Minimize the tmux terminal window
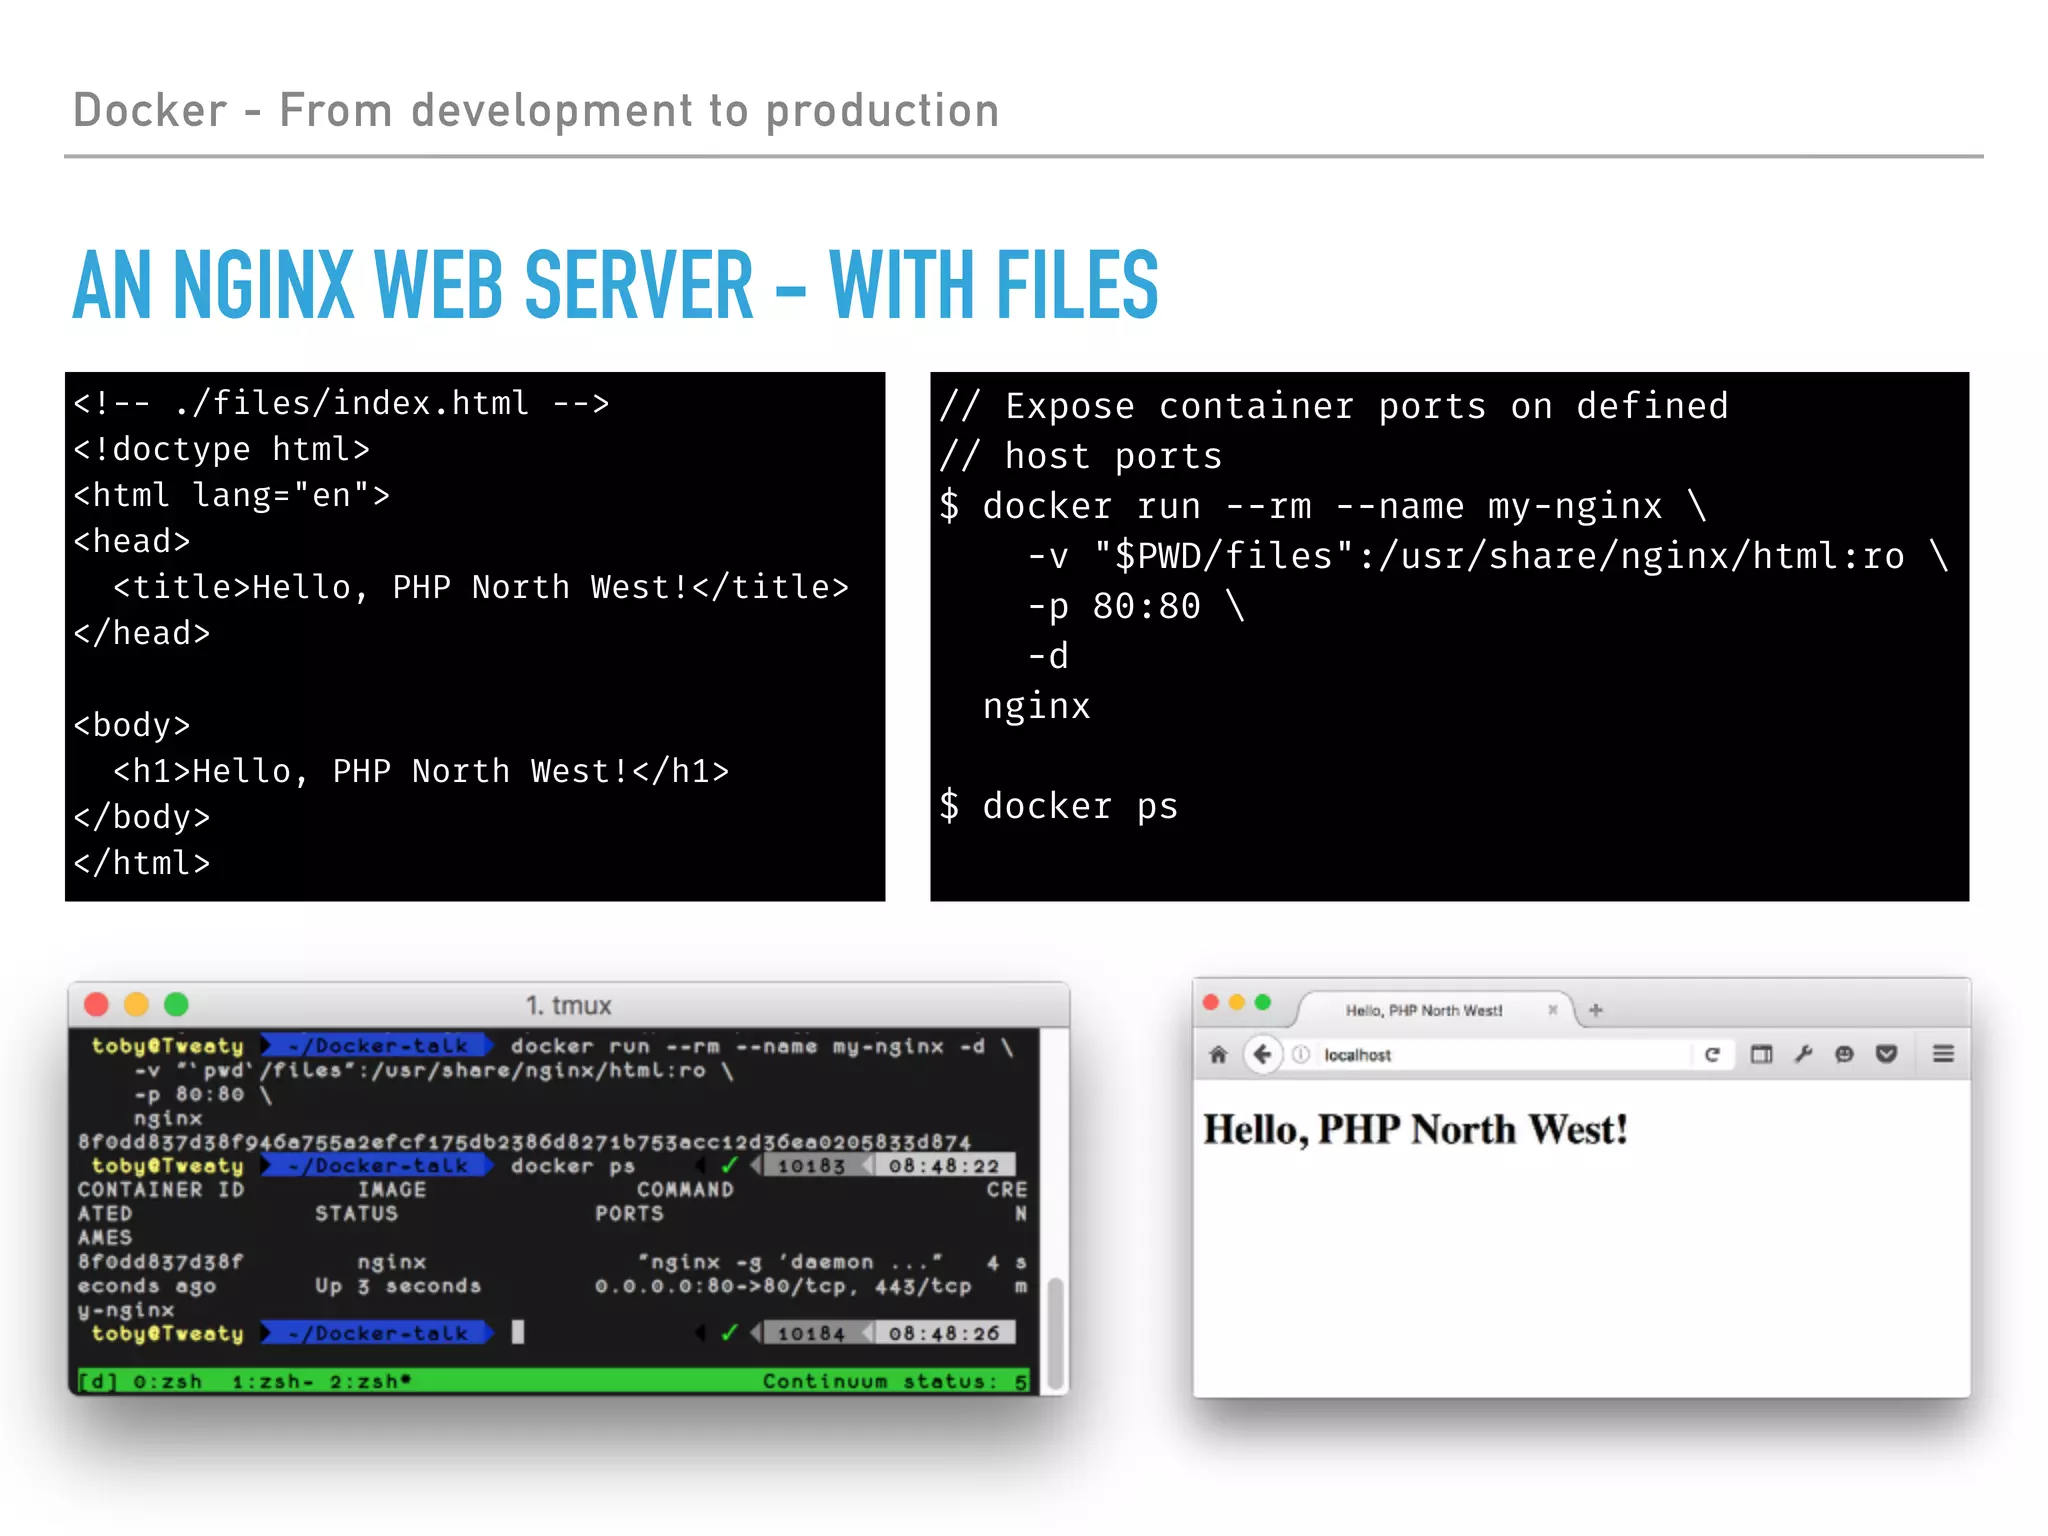The image size is (2048, 1536). [137, 1004]
